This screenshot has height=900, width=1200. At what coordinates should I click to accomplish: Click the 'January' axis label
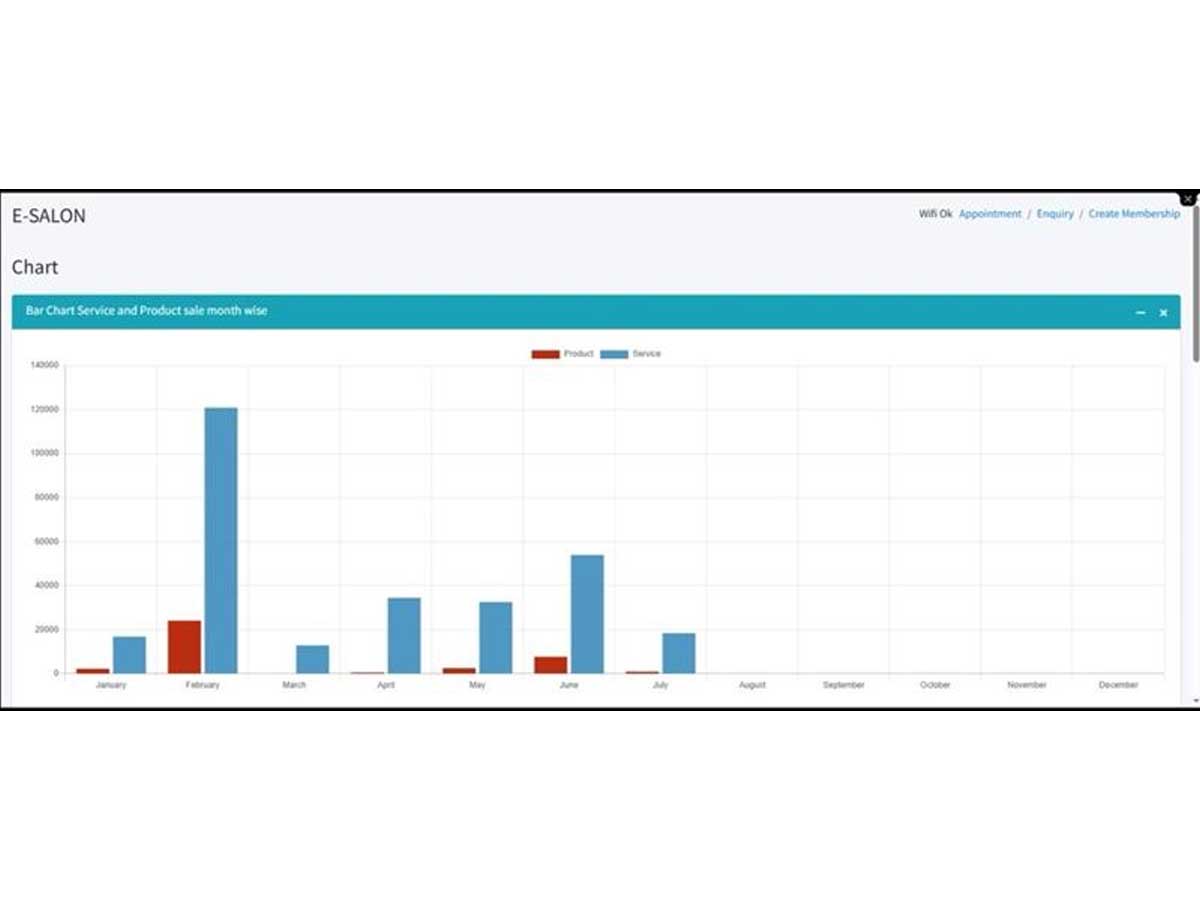111,685
